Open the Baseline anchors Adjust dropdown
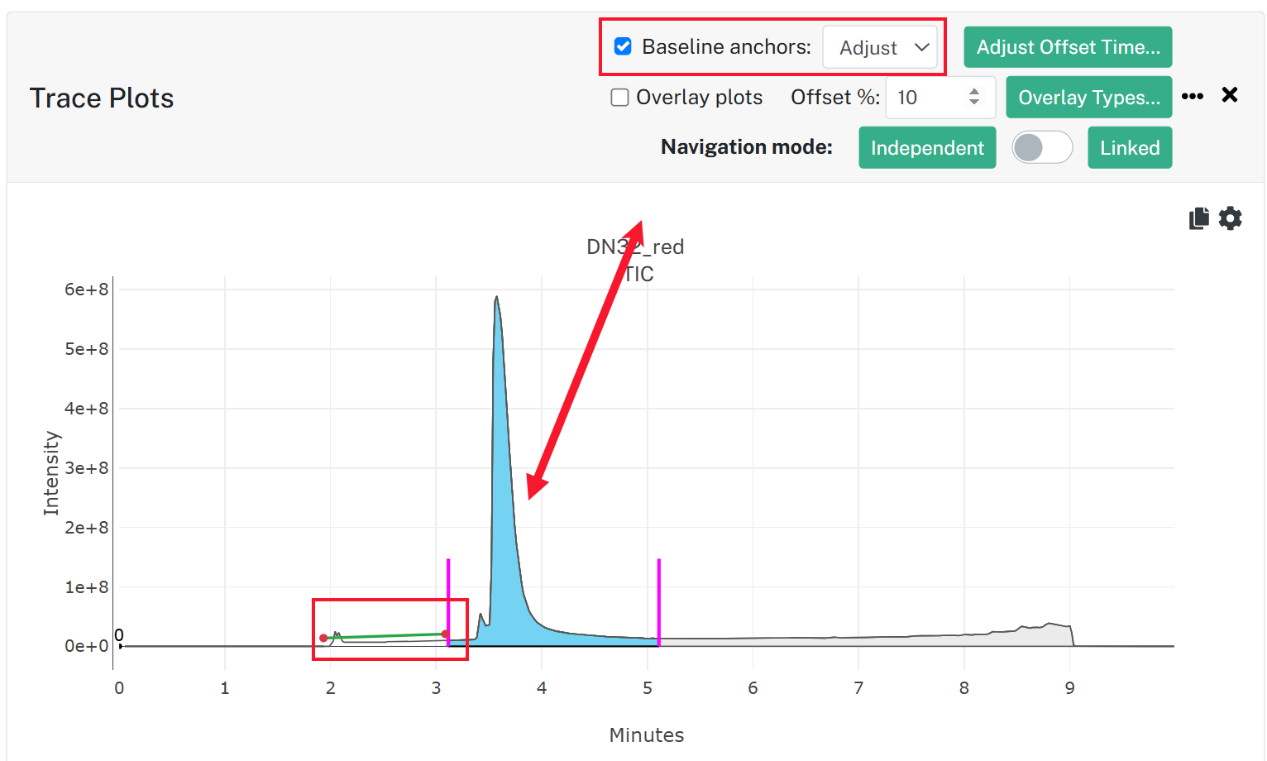Screen dimensions: 1267x761 (x=881, y=48)
